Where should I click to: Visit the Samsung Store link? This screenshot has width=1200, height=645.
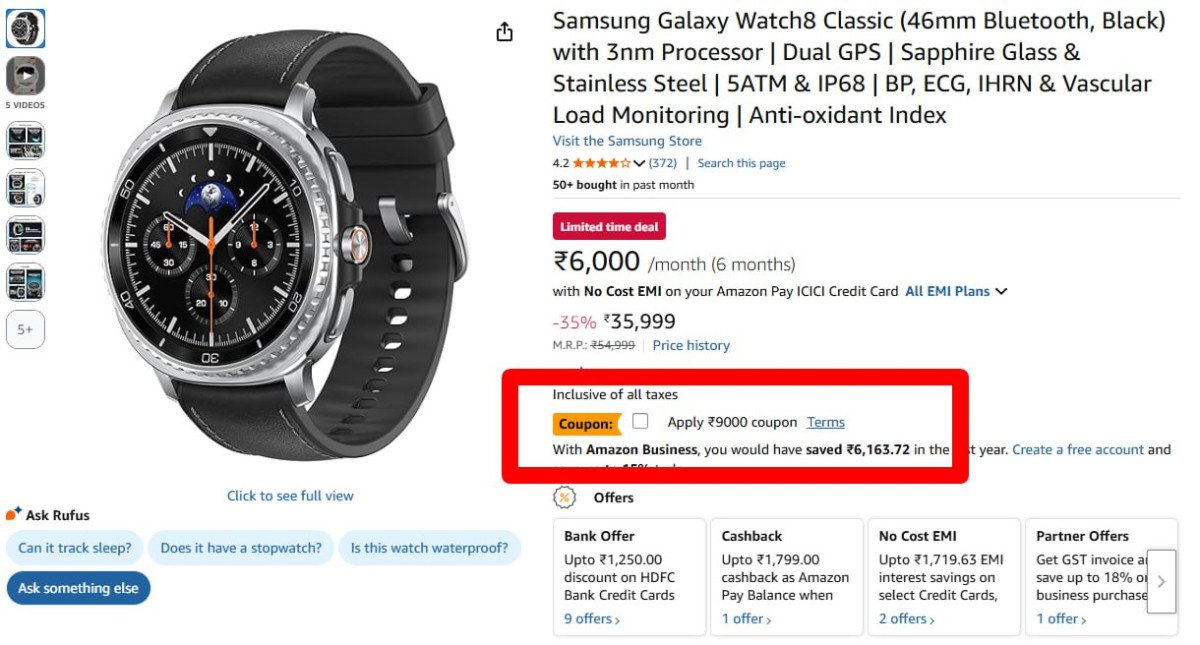point(627,141)
